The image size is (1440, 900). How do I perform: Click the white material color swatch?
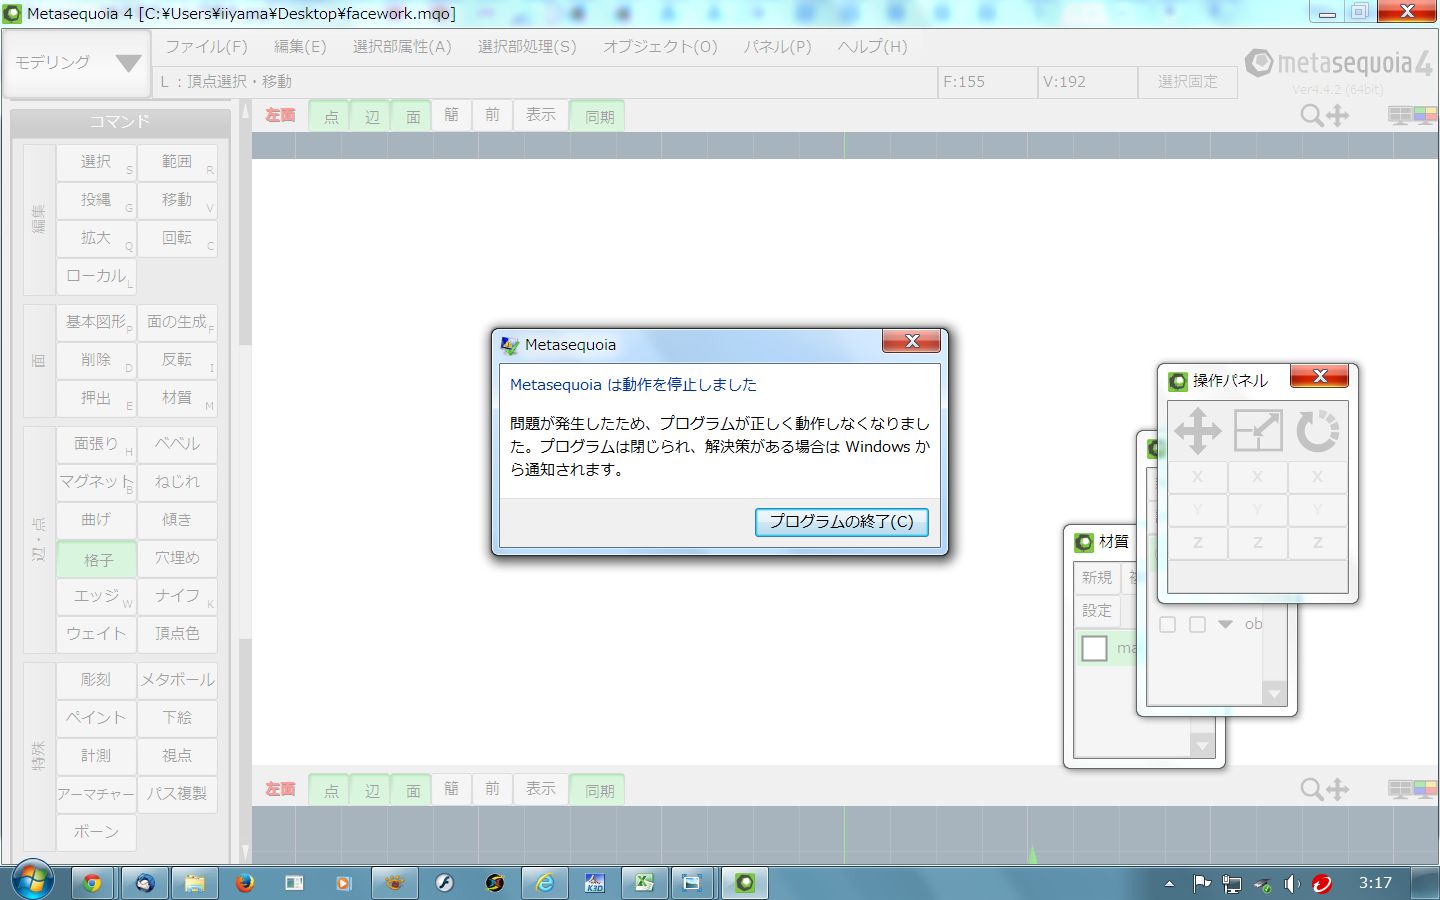1094,648
